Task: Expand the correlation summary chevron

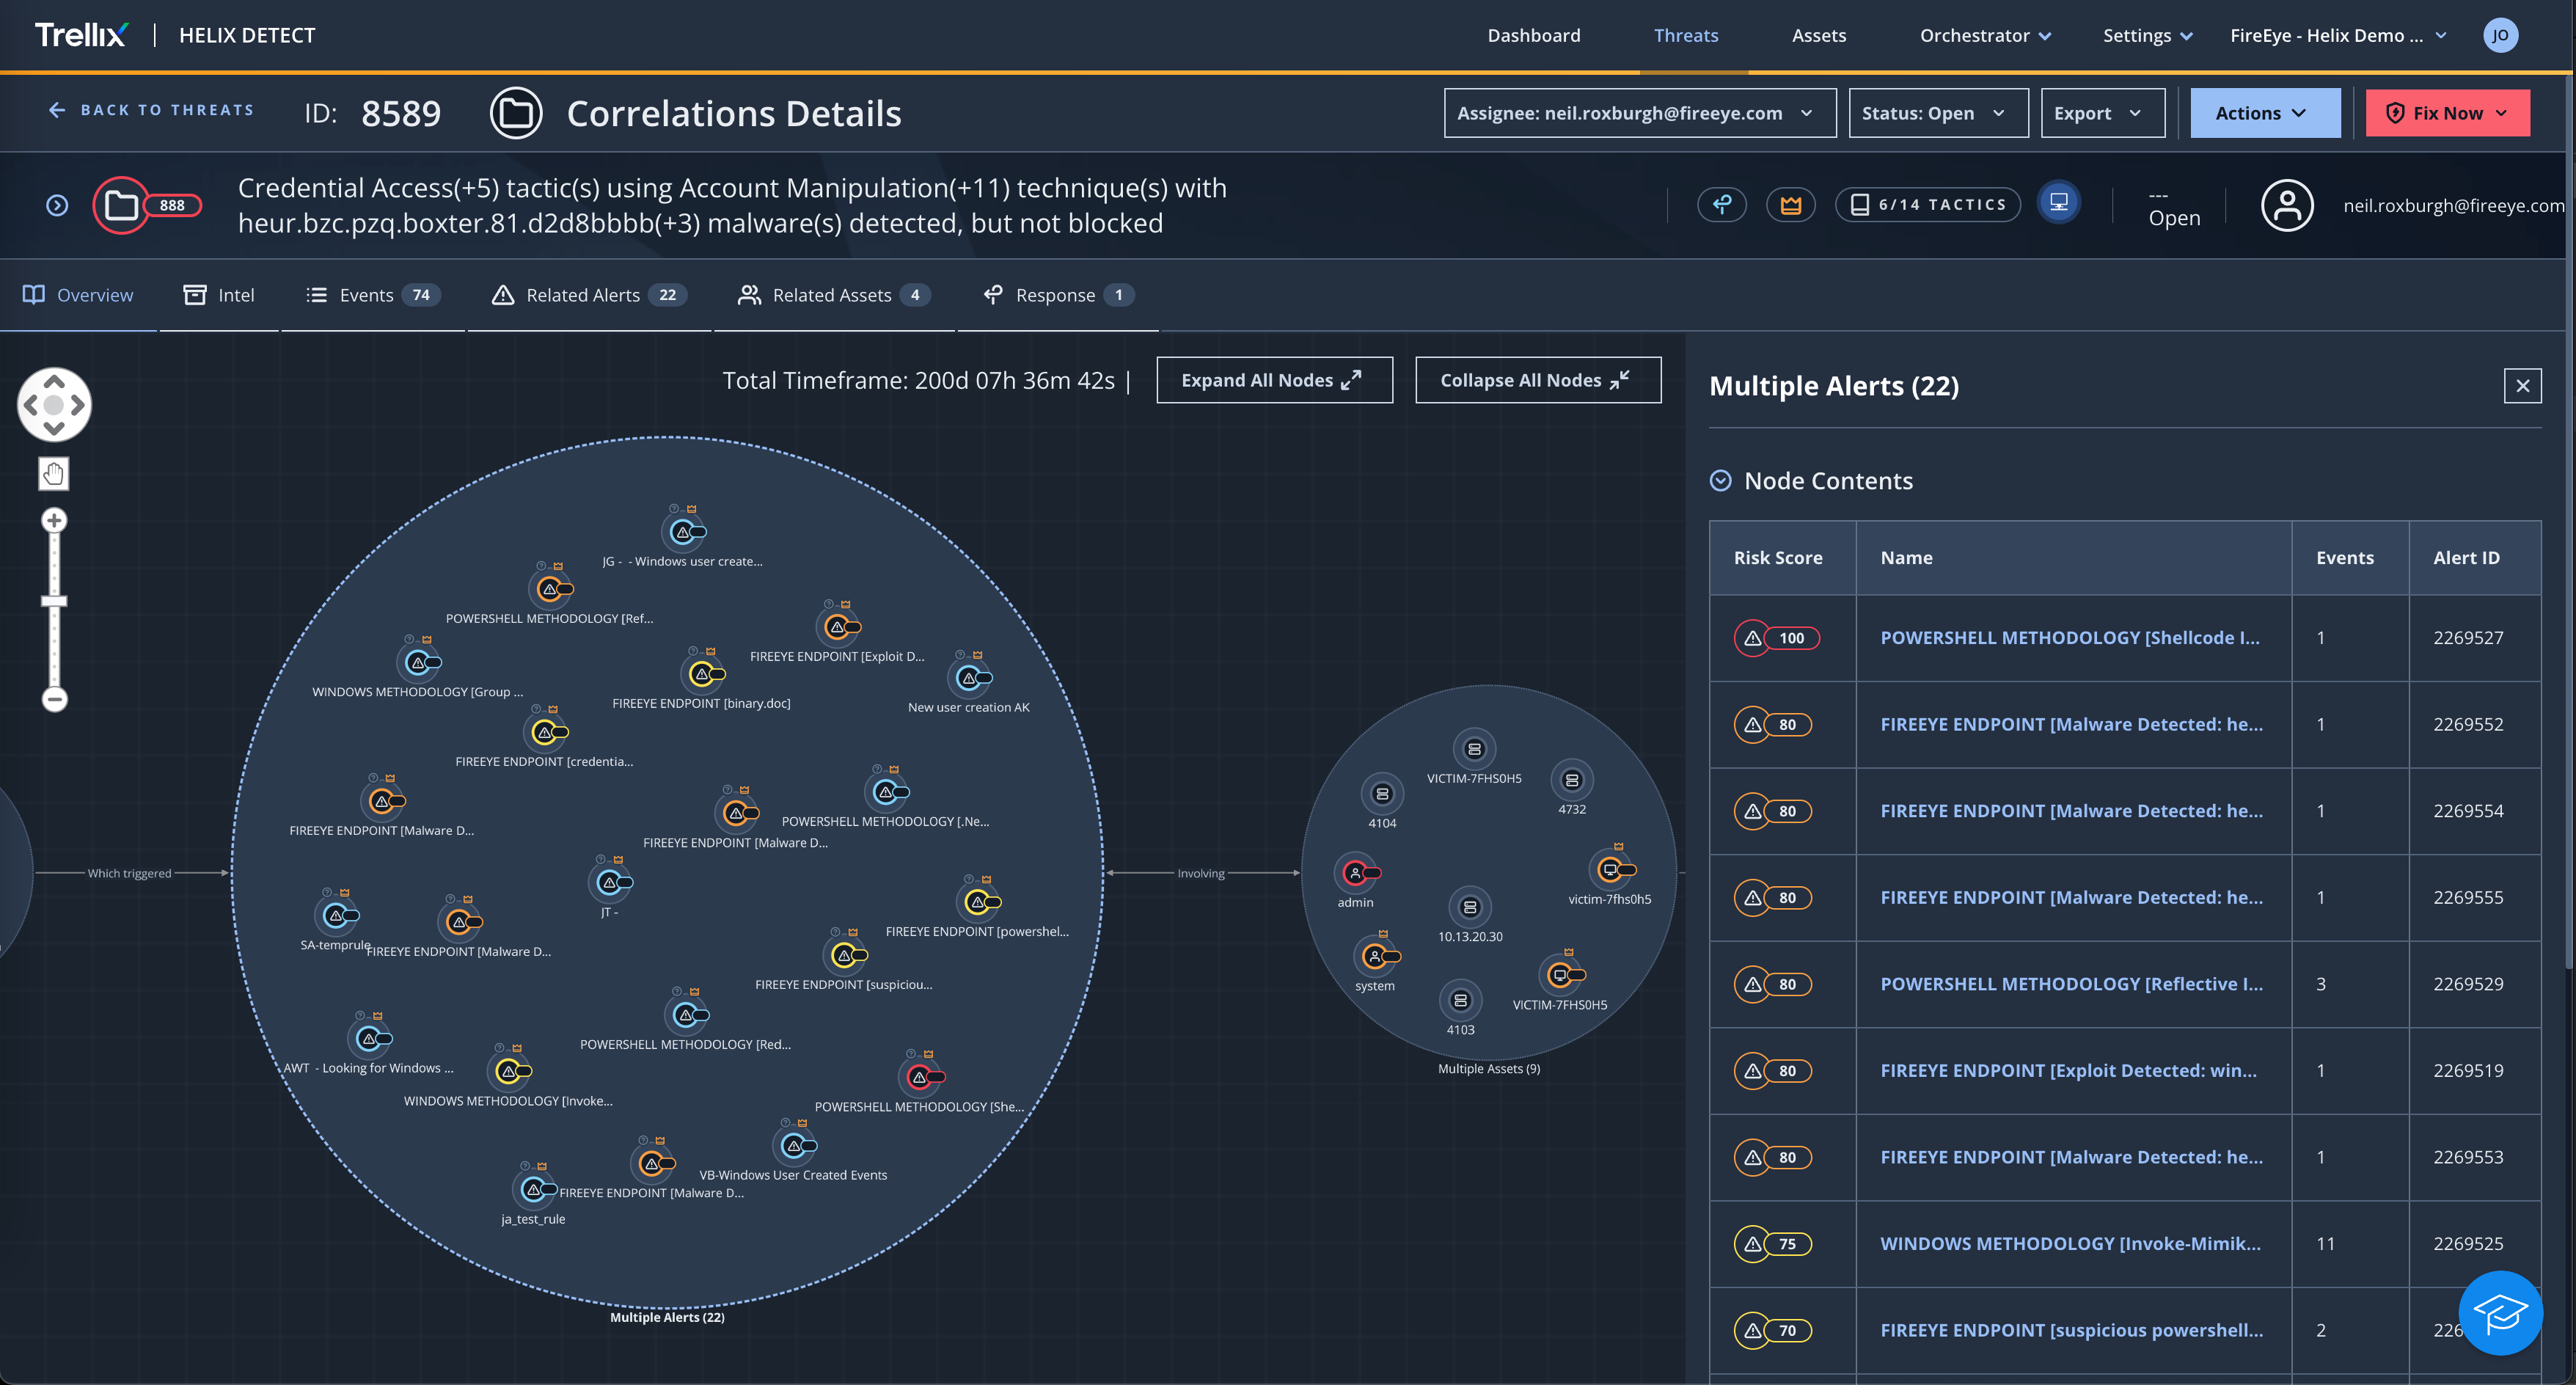Action: tap(57, 205)
